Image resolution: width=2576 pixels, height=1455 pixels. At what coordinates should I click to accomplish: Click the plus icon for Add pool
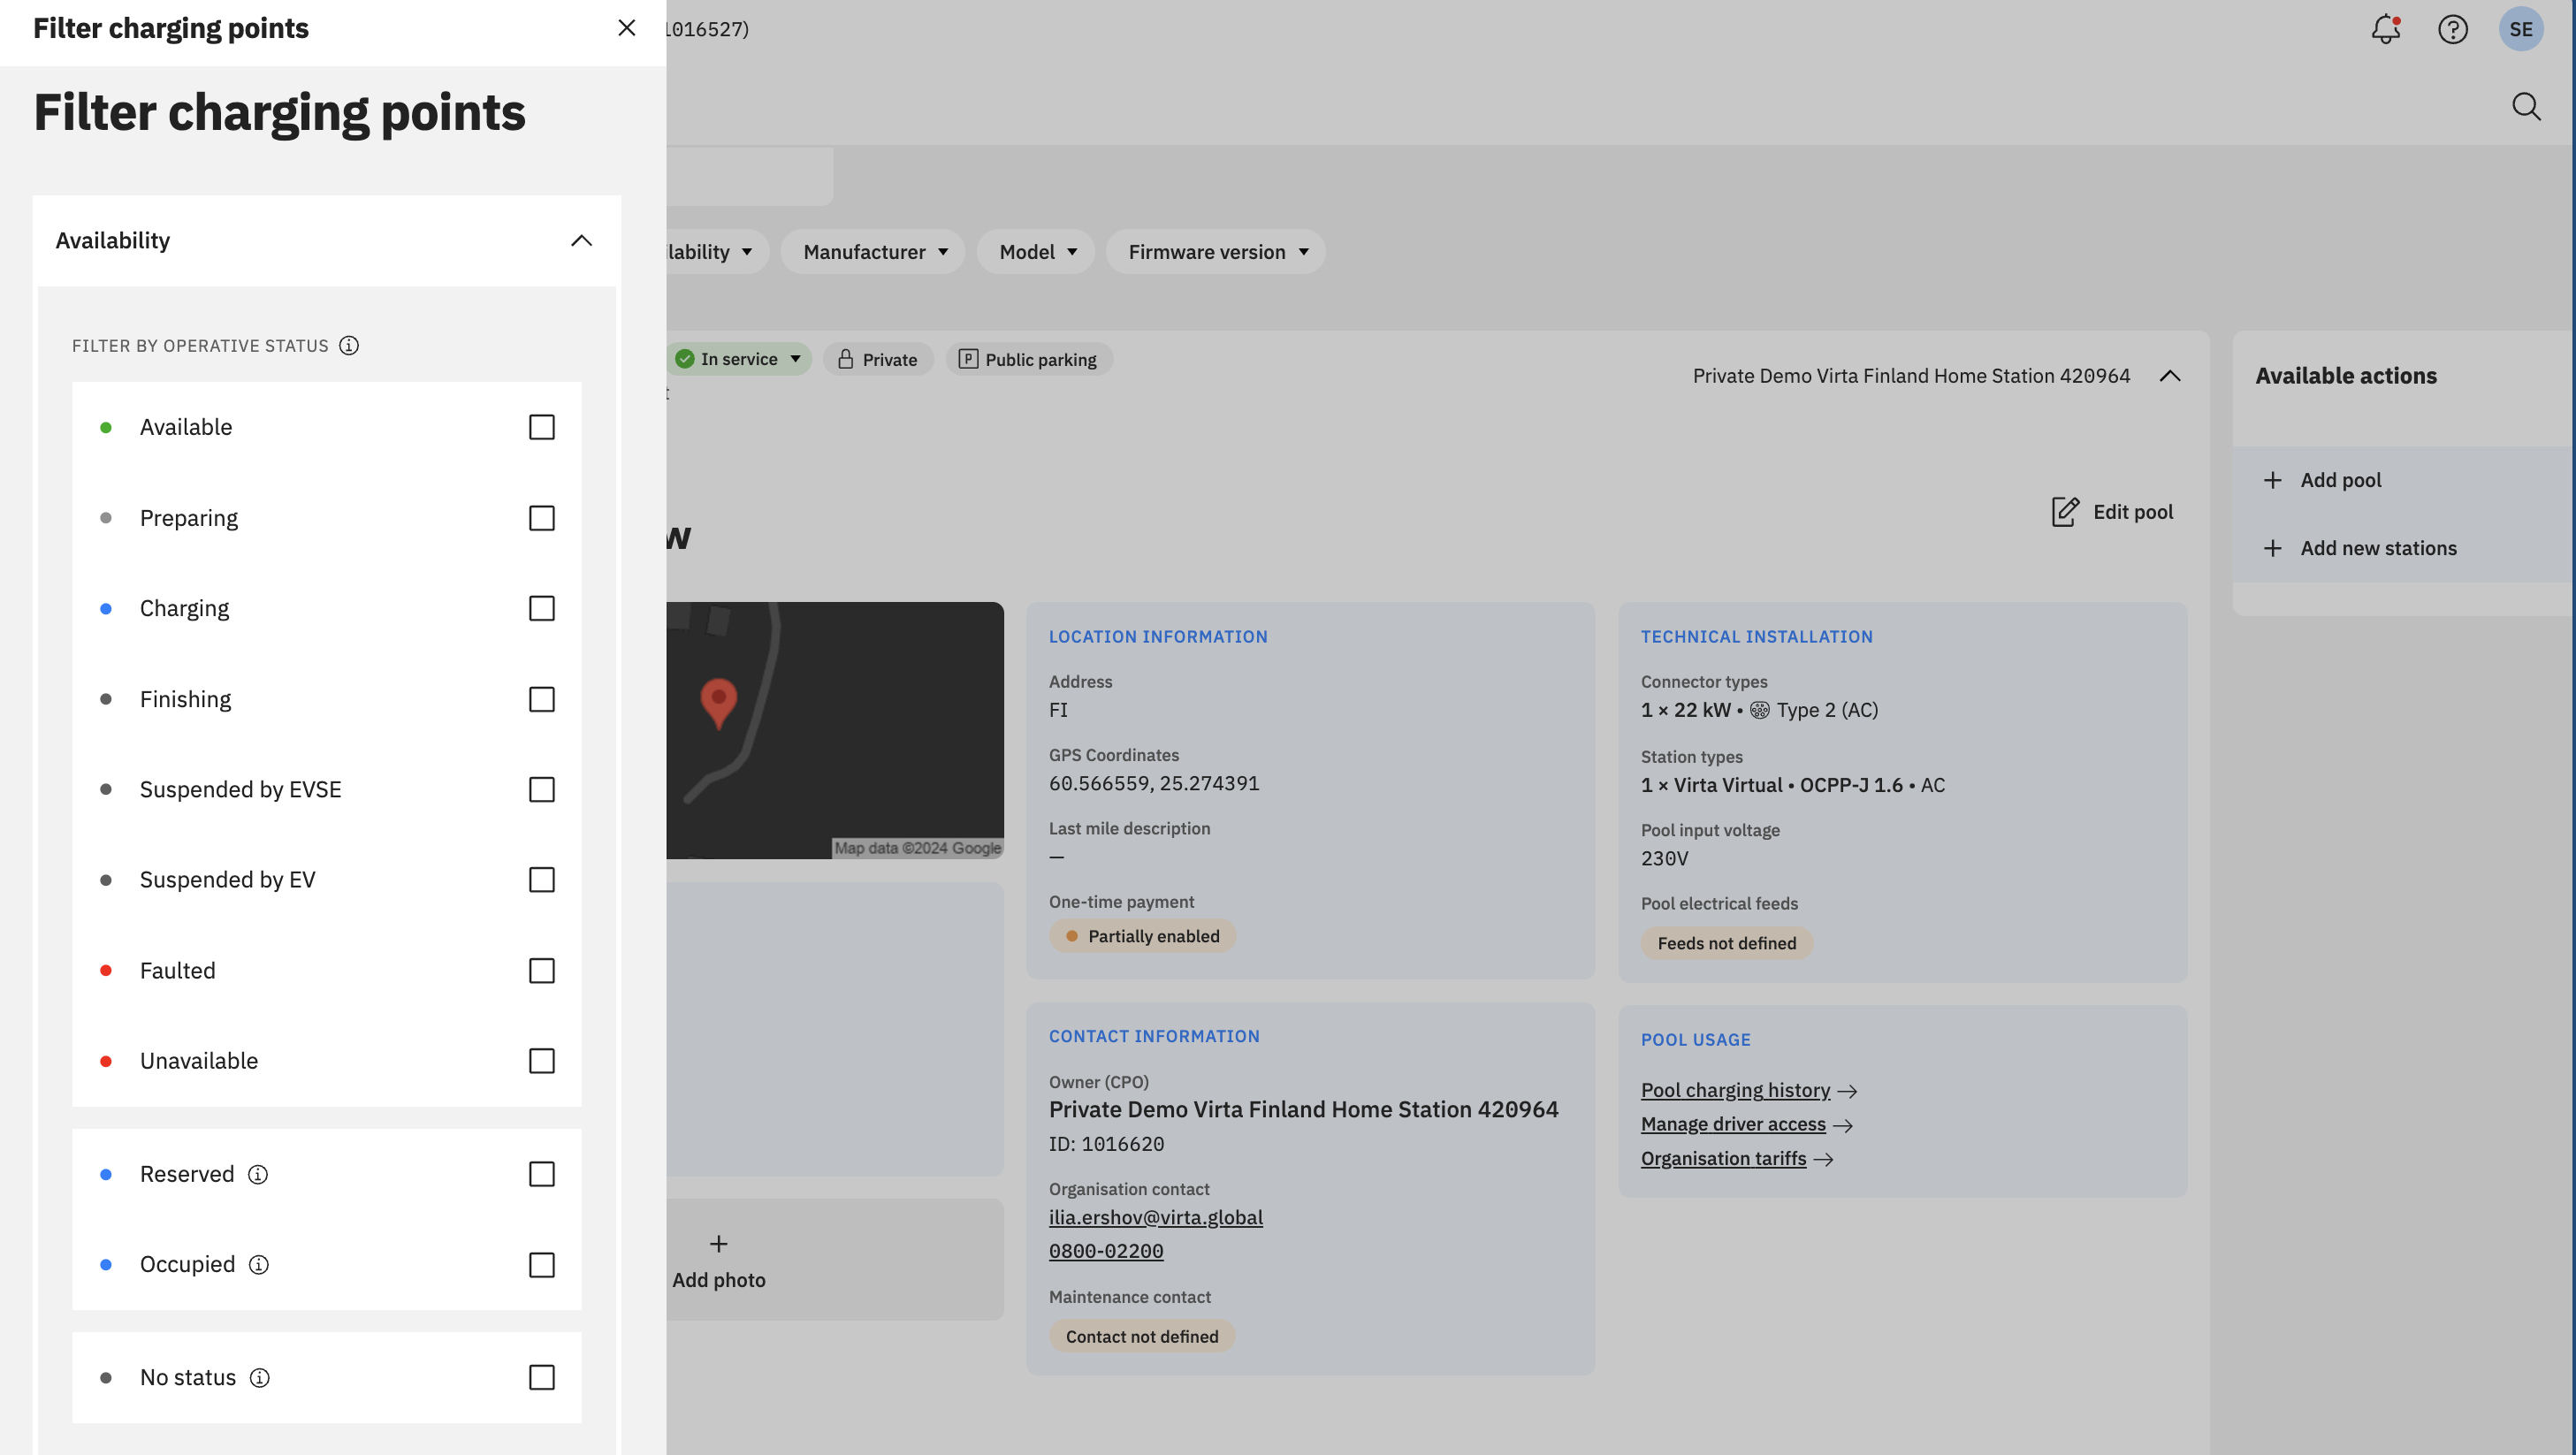point(2272,481)
